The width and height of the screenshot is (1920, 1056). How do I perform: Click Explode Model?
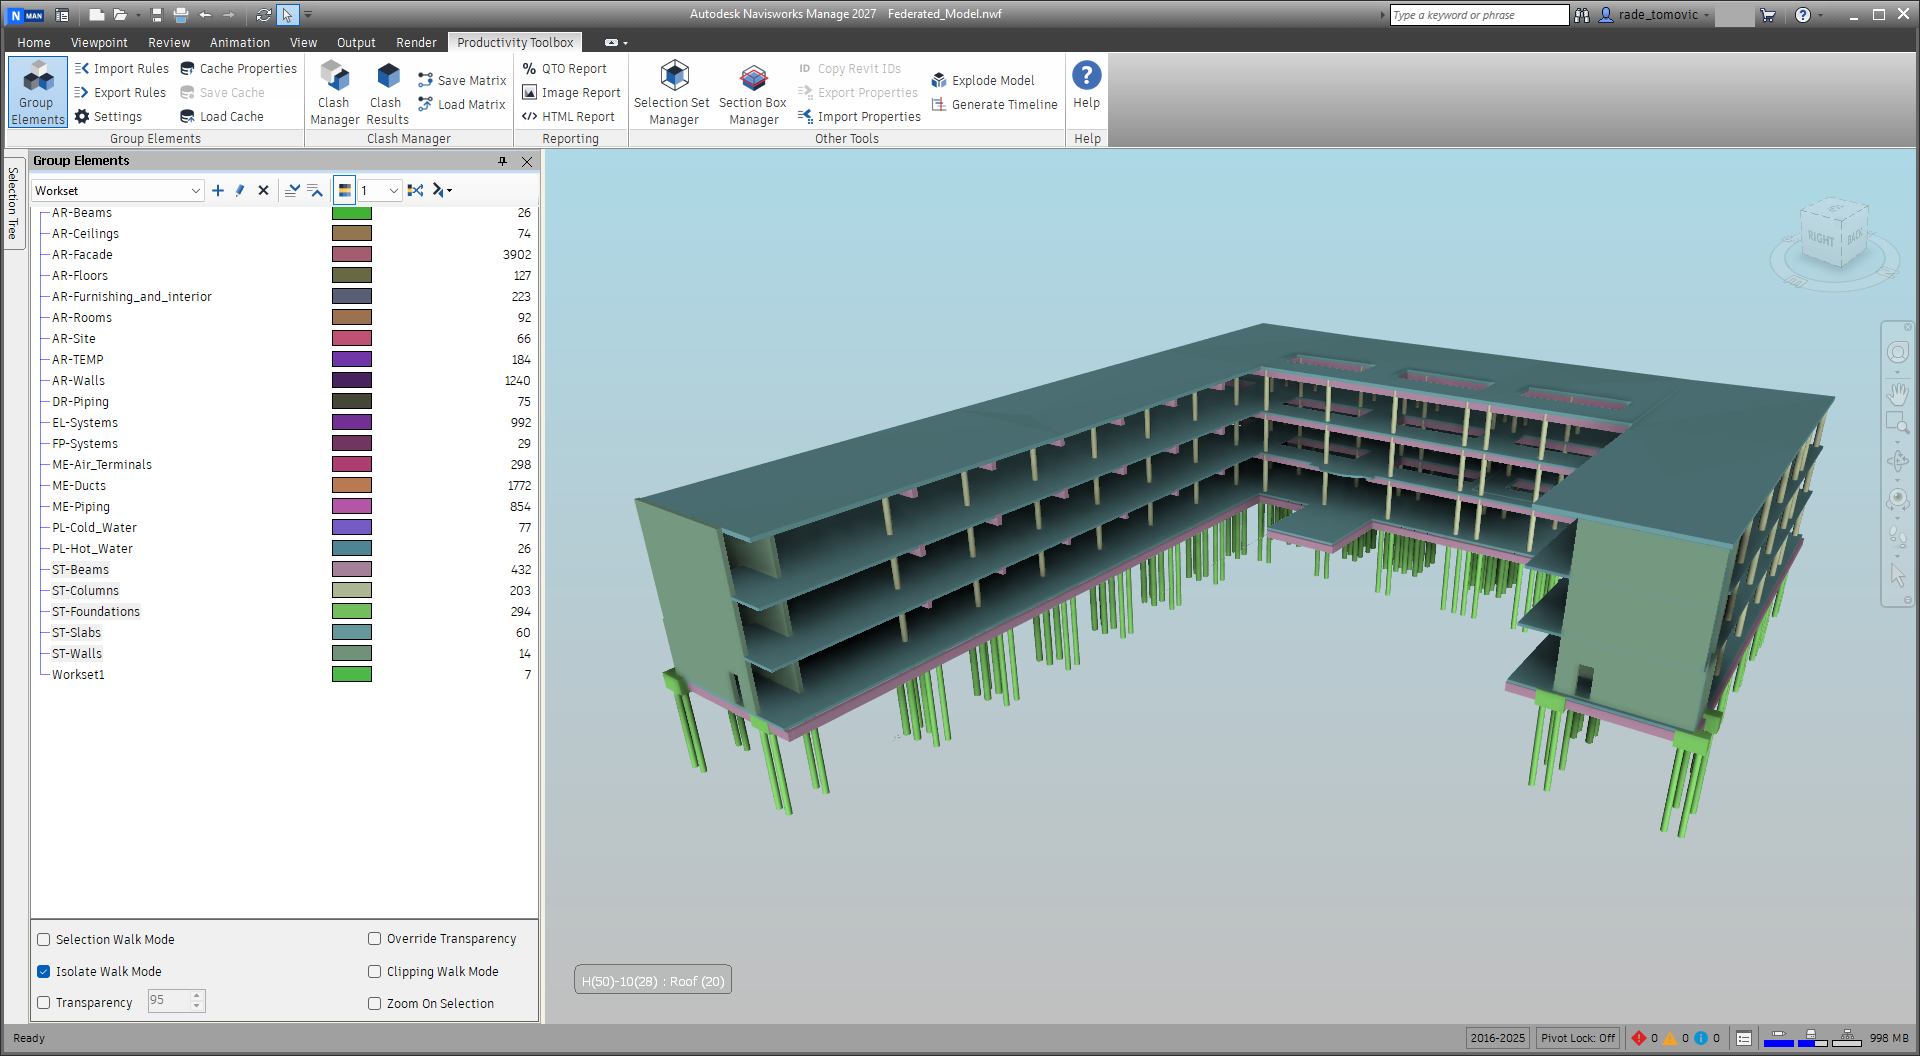983,80
